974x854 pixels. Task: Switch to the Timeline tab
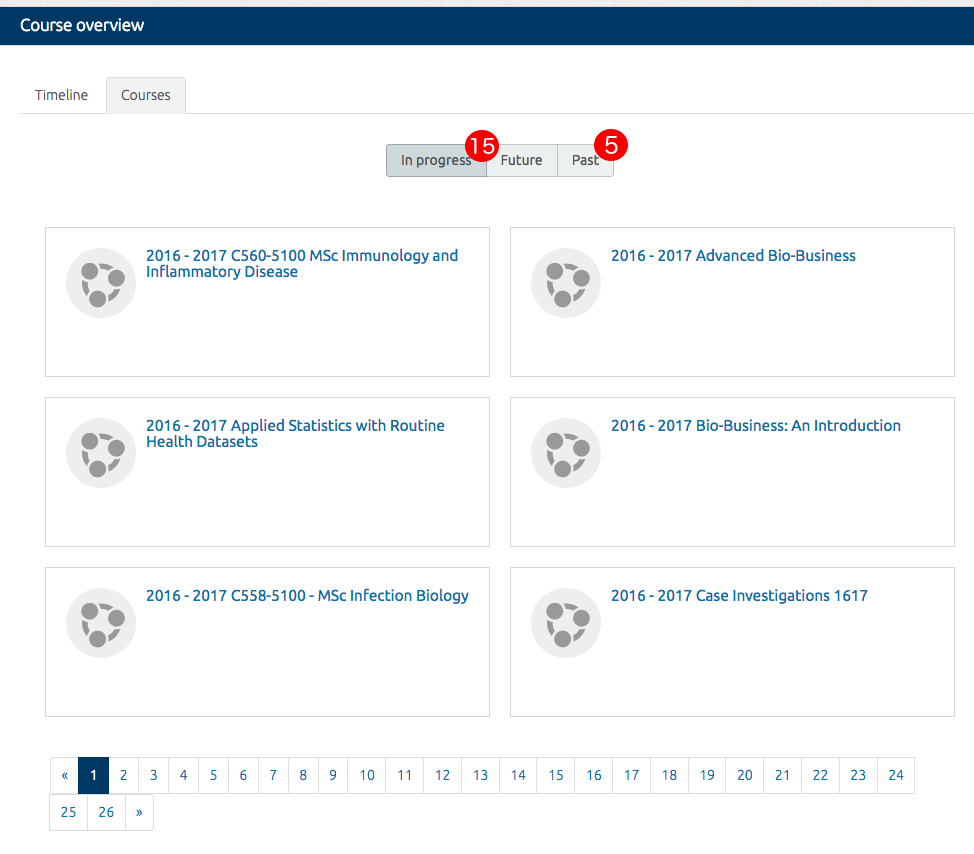tap(61, 95)
